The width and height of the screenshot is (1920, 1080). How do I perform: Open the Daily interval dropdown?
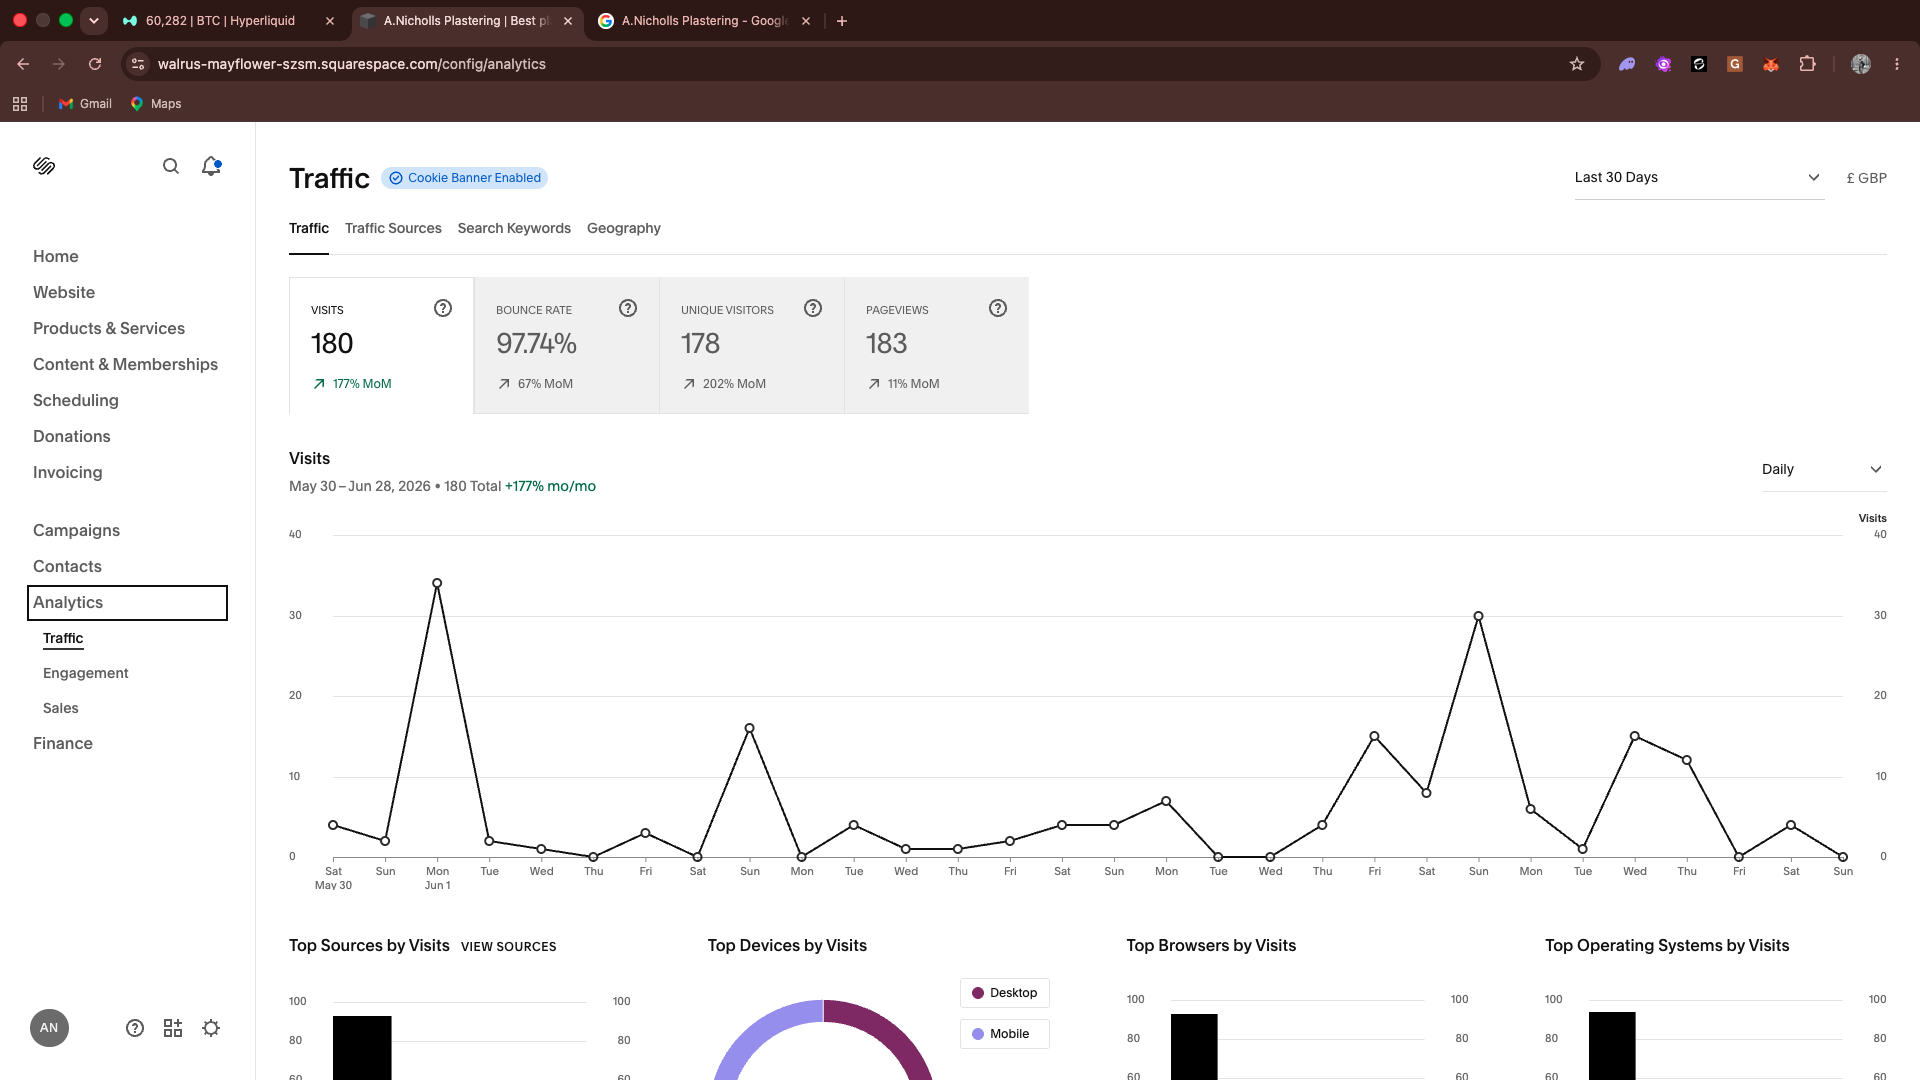[x=1823, y=470]
